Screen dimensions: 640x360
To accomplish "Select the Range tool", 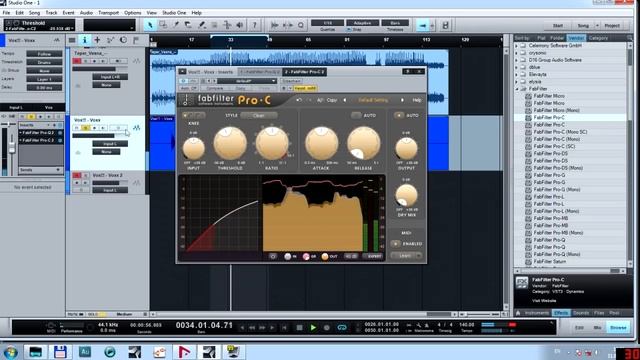I will [x=163, y=25].
